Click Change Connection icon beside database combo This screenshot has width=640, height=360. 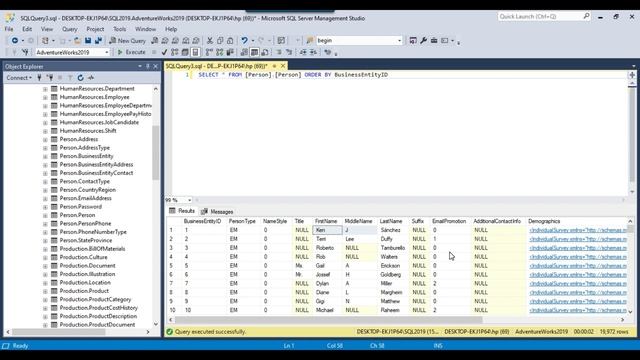click(x=25, y=52)
